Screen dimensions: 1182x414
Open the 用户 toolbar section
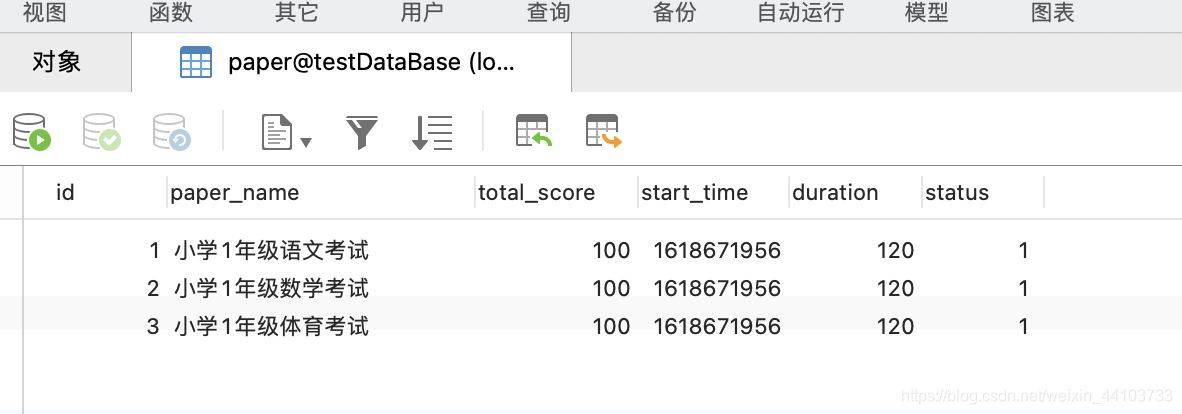(422, 12)
